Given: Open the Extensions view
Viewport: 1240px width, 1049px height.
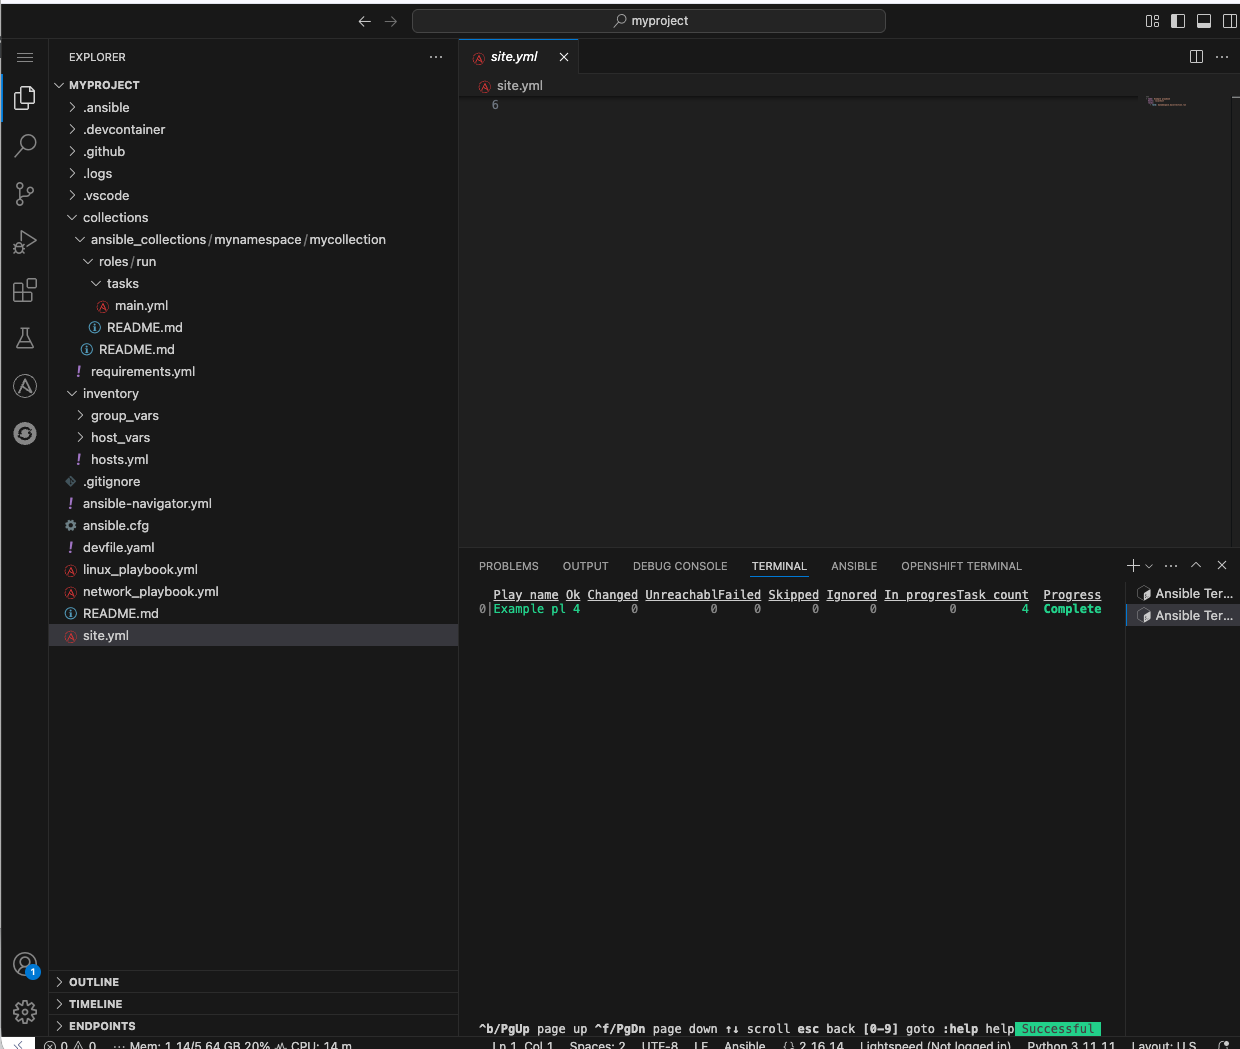Looking at the screenshot, I should pos(25,290).
